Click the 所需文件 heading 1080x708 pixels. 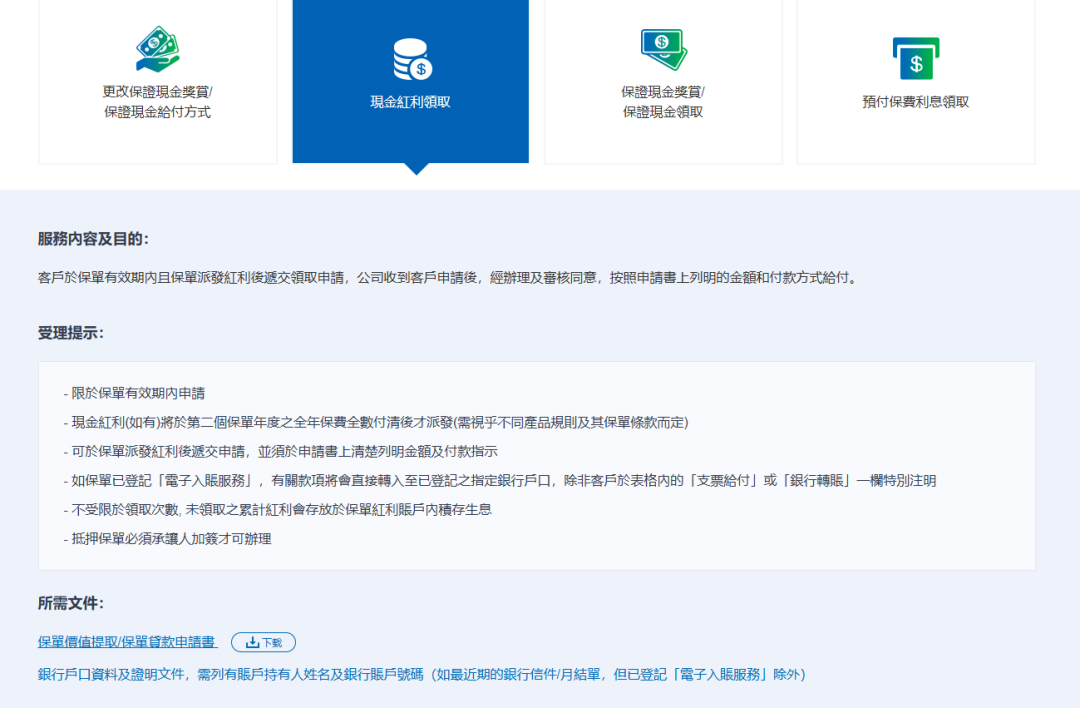point(71,603)
